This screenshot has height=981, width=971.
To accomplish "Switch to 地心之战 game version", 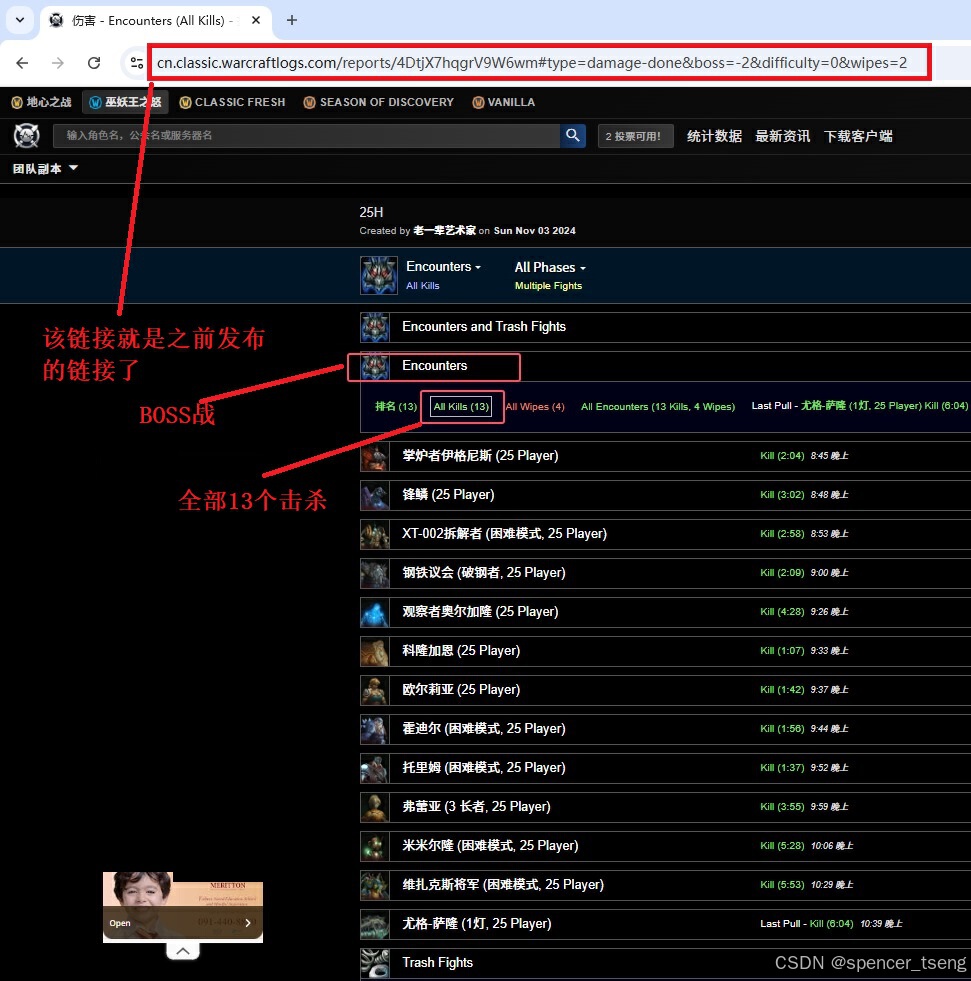I will point(41,102).
